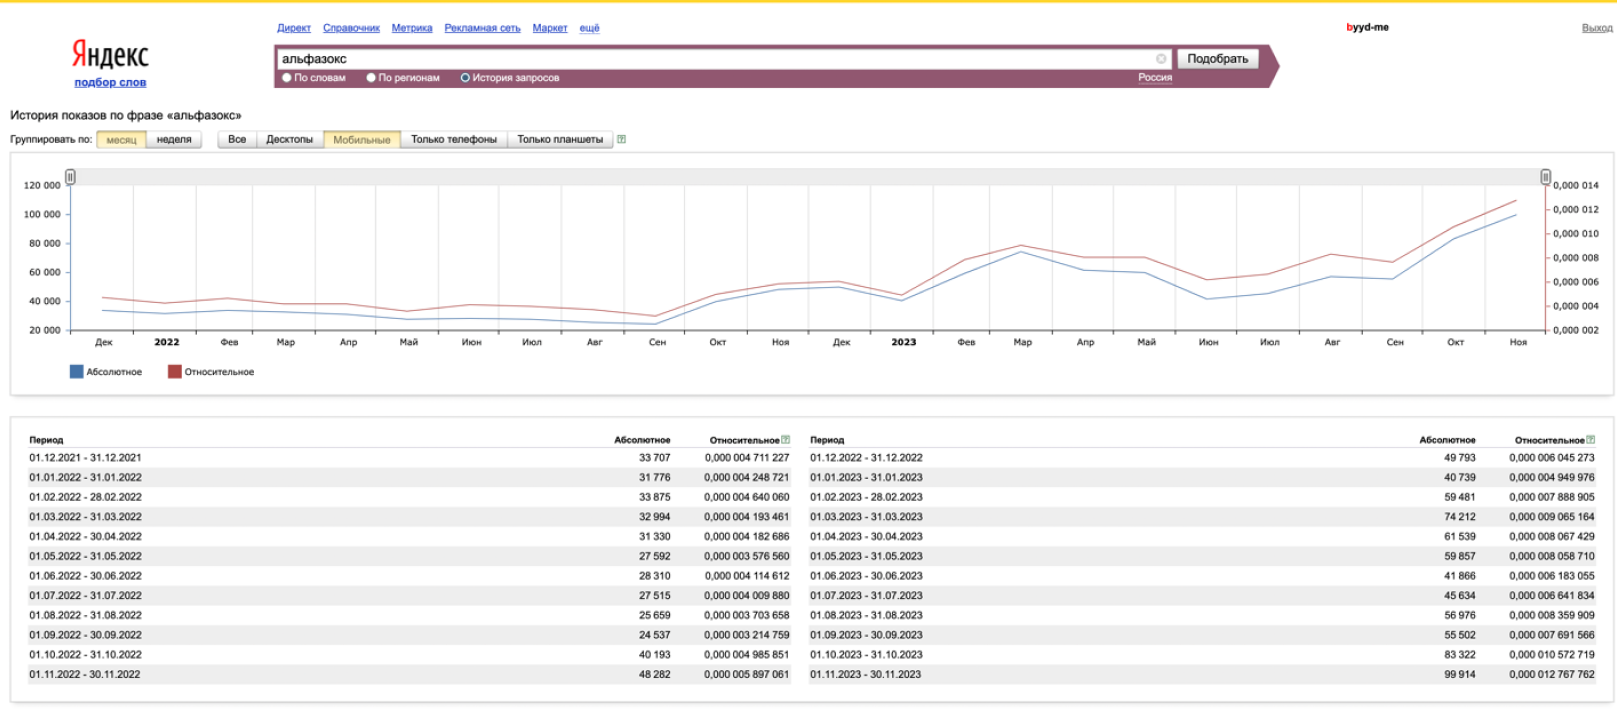The height and width of the screenshot is (710, 1617).
Task: Click help icon by left Относительное header
Action: tap(786, 440)
